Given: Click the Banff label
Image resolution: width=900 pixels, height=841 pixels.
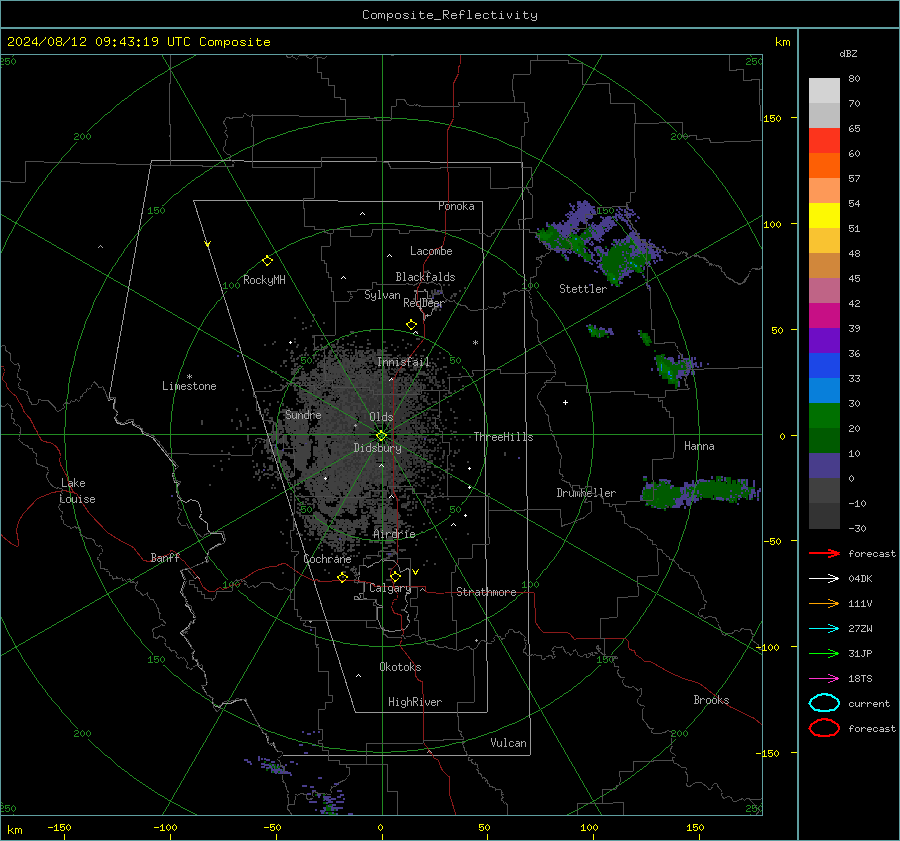Looking at the screenshot, I should pos(165,557).
